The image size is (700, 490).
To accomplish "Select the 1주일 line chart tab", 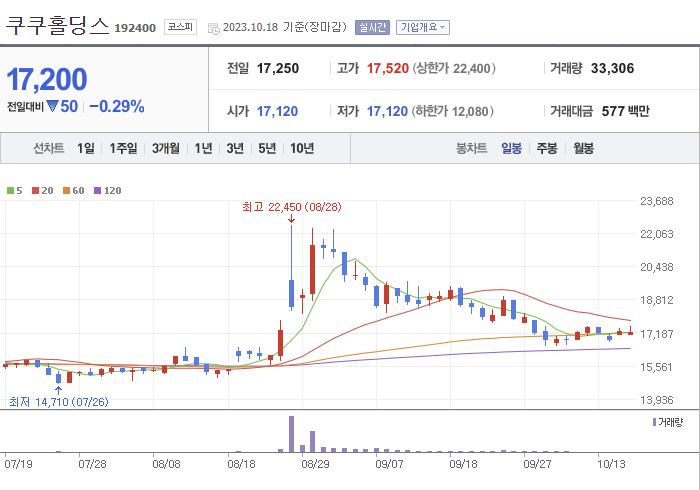I will pyautogui.click(x=123, y=148).
